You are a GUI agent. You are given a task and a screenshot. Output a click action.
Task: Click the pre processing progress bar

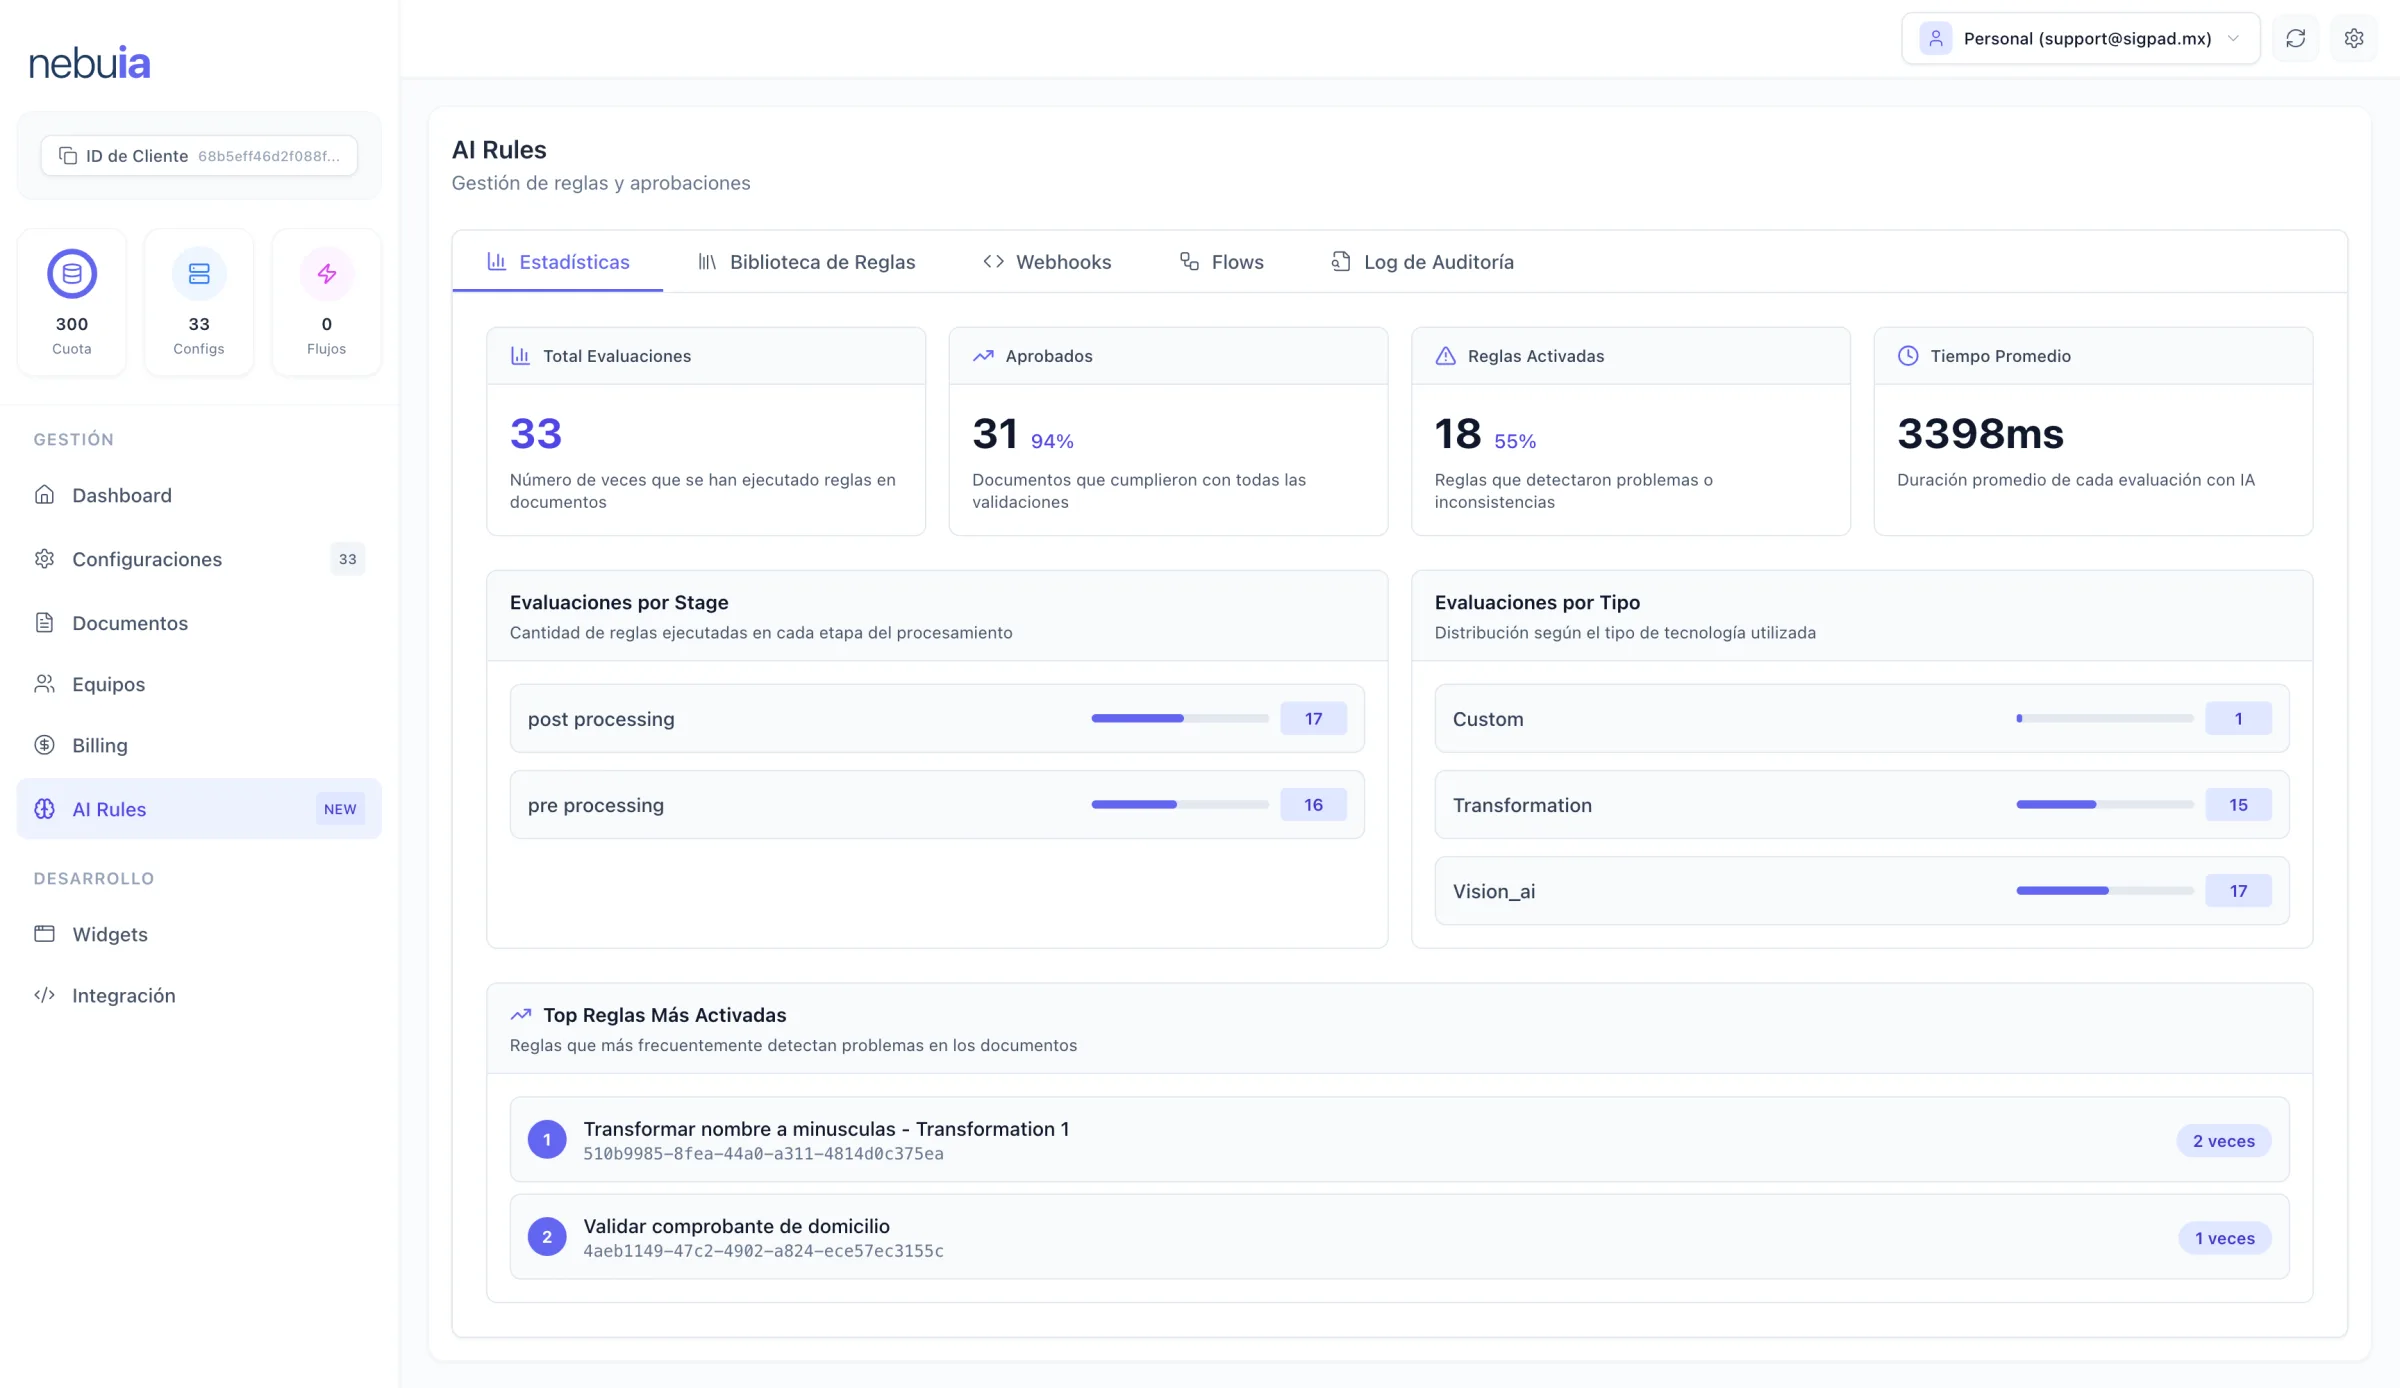[x=1180, y=804]
